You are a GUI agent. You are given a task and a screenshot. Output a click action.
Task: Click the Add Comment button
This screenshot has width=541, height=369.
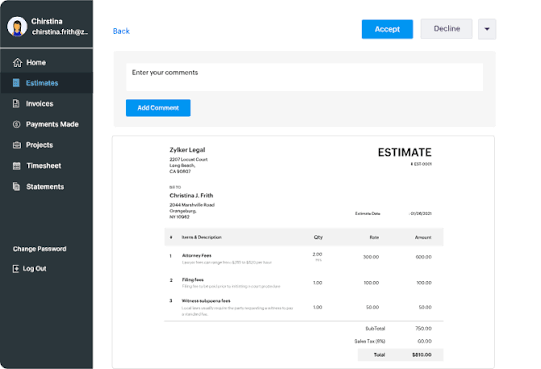(158, 108)
